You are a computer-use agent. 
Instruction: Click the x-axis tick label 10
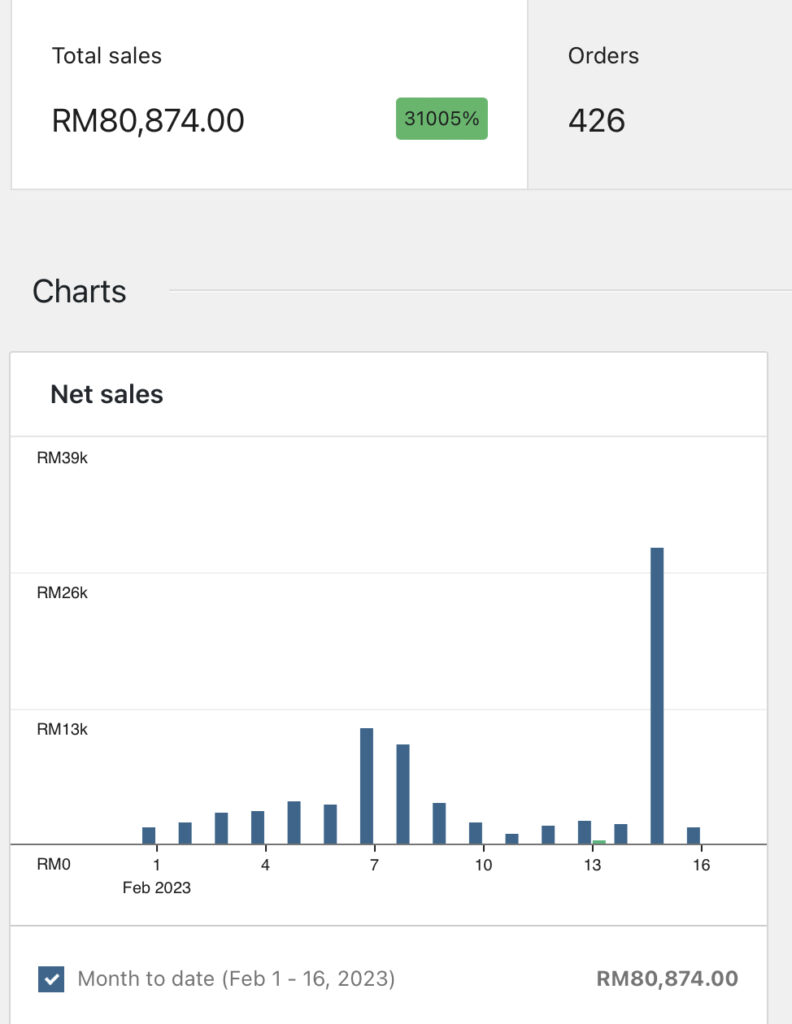coord(483,865)
